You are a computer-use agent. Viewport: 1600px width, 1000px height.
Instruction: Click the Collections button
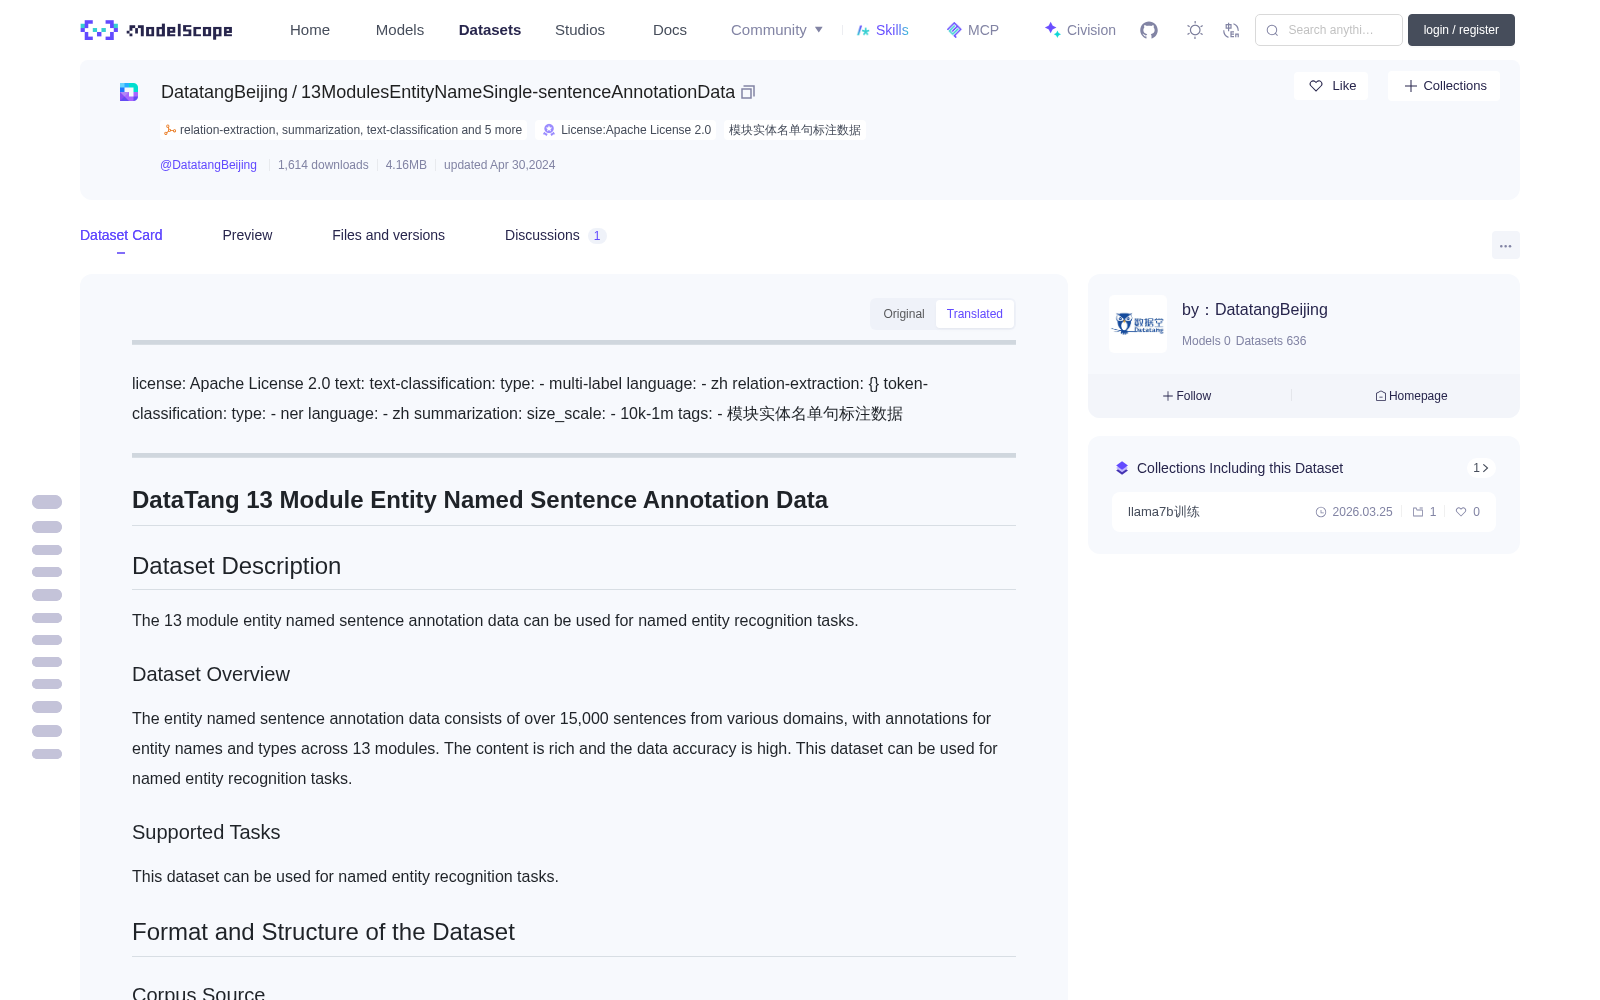[x=1444, y=86]
